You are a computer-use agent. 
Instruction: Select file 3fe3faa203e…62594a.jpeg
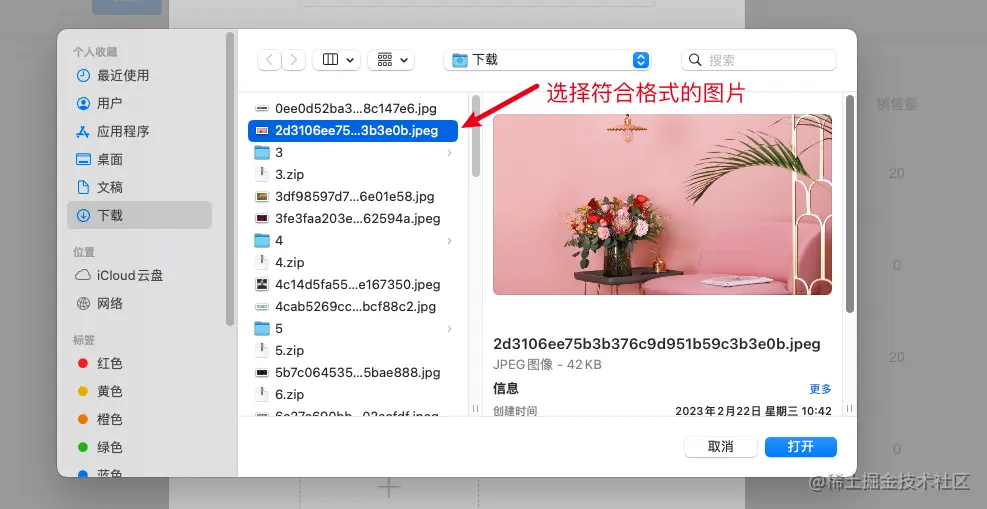tap(353, 218)
